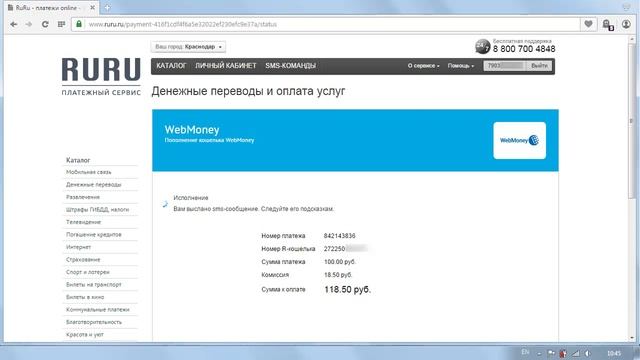Expand the Помощь dropdown

tap(461, 66)
